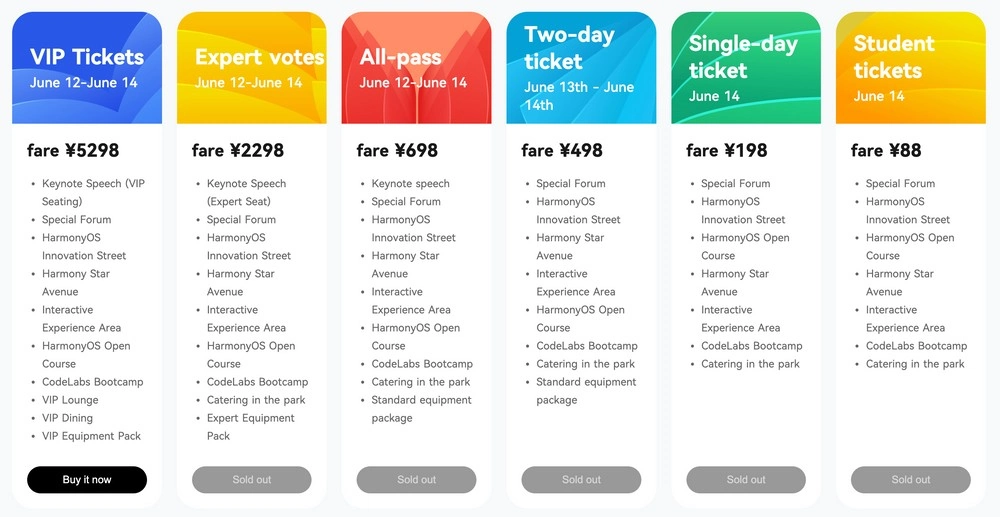The width and height of the screenshot is (1000, 517).
Task: Click VIP Lounge list item
Action: click(70, 400)
